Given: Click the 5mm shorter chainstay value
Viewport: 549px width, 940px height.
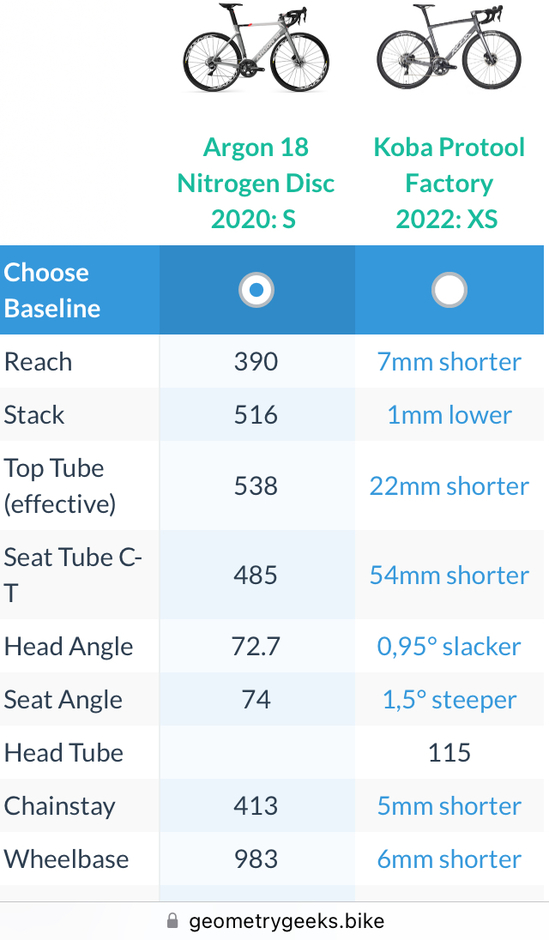Looking at the screenshot, I should click(x=449, y=806).
